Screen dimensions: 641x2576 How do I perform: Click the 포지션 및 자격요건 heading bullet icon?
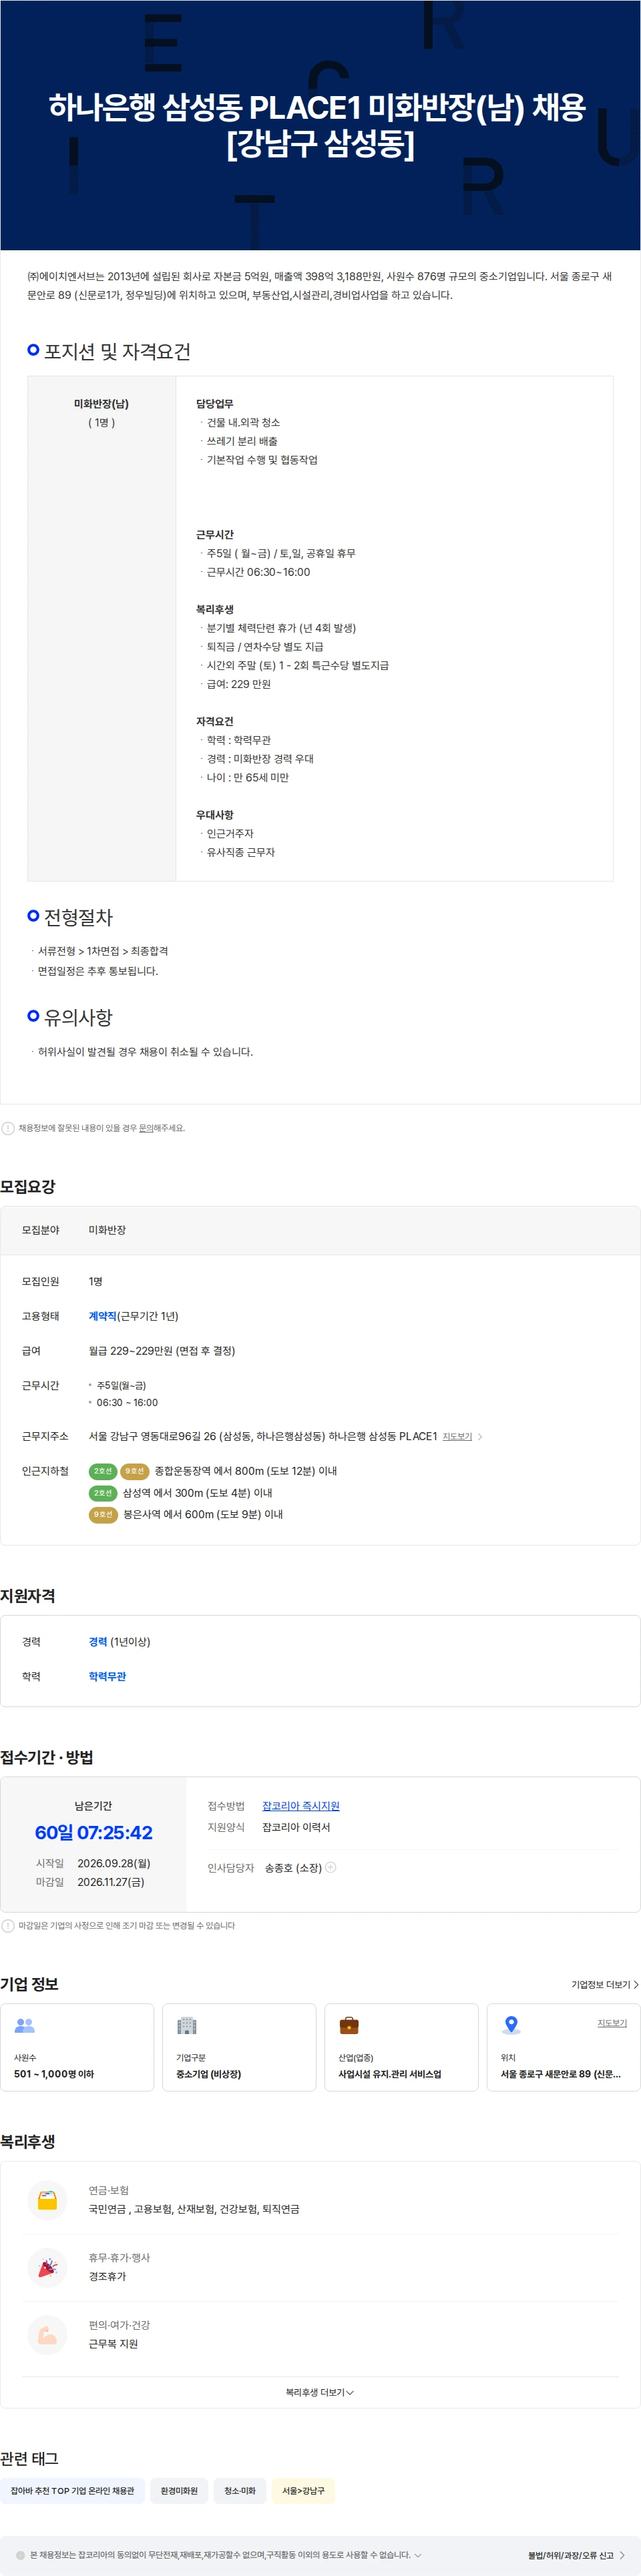[x=33, y=350]
